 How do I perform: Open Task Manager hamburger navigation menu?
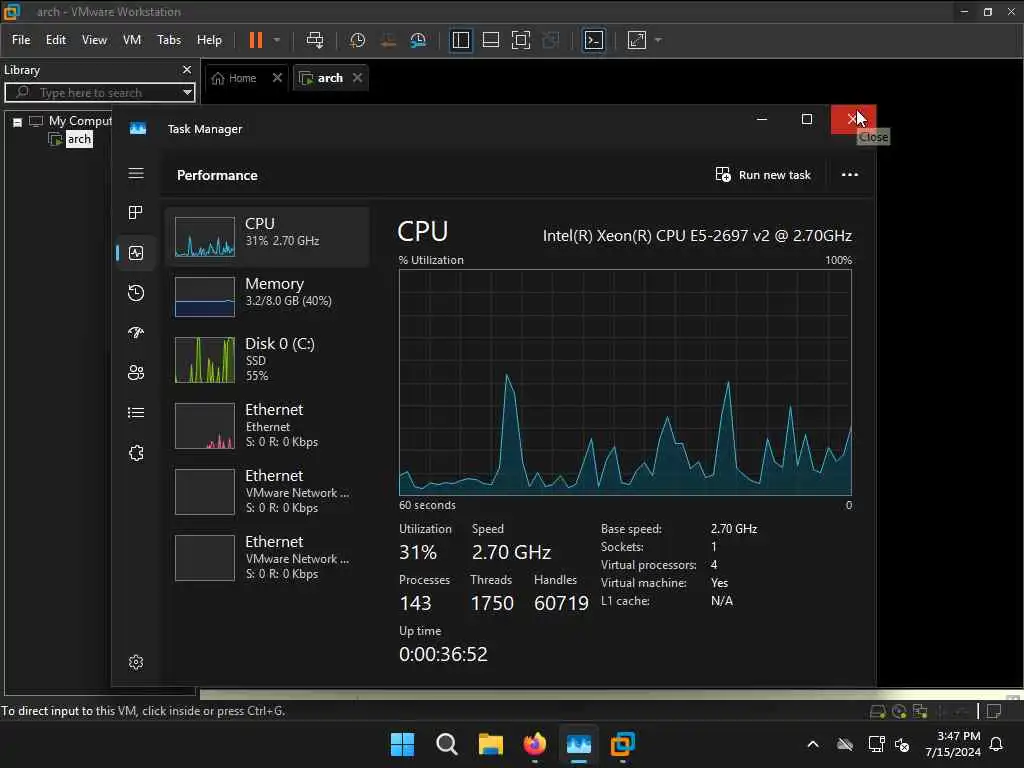[x=136, y=173]
